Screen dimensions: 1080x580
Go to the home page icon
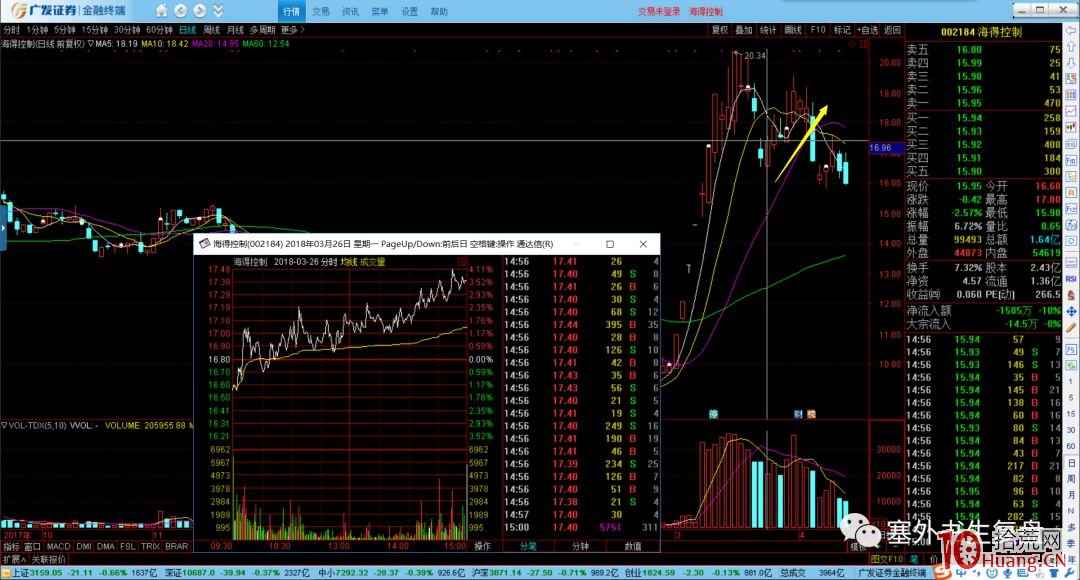point(161,11)
